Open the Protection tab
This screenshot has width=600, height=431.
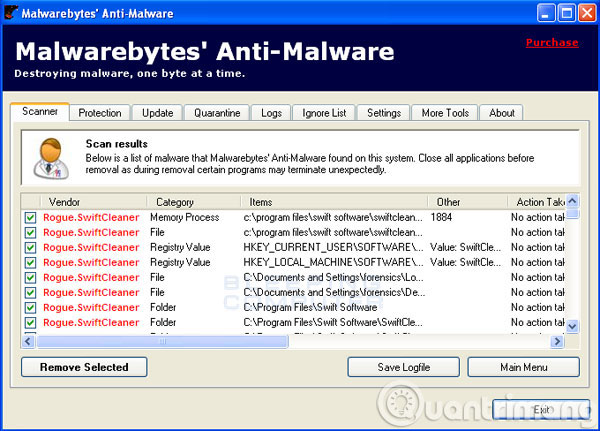coord(100,113)
